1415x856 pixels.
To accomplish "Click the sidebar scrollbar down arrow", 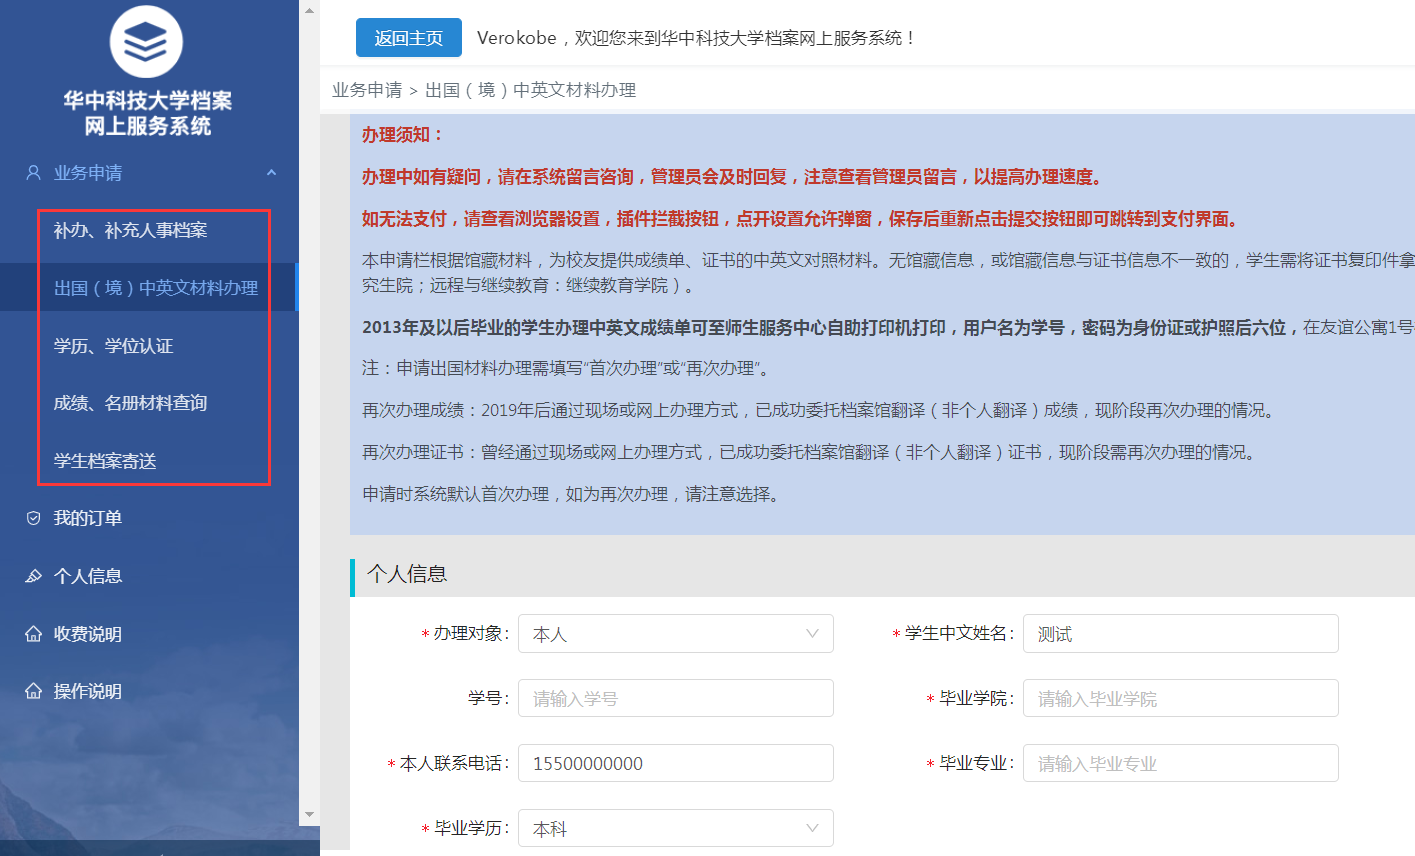I will [309, 815].
